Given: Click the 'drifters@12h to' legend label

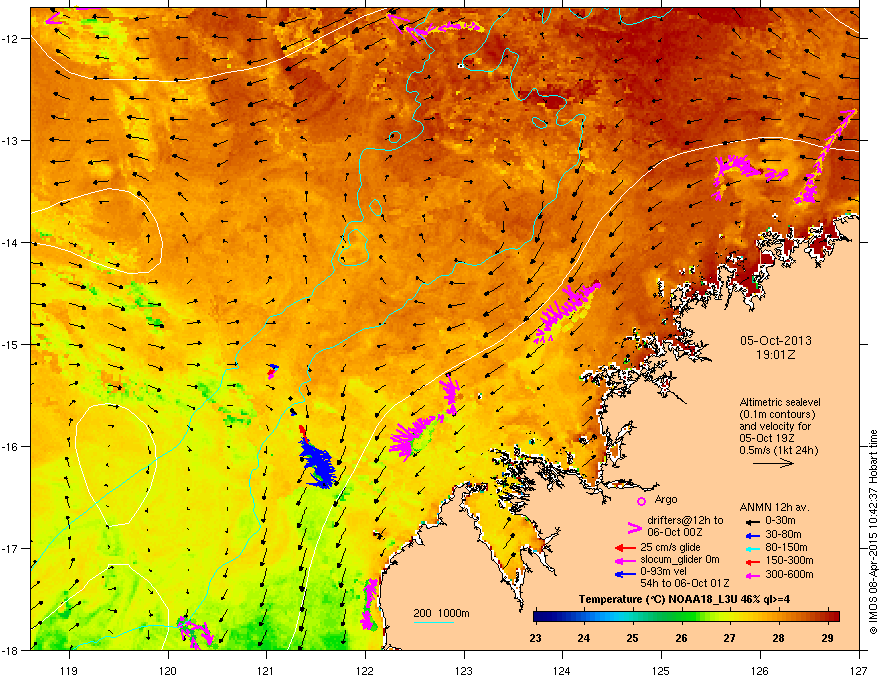Looking at the screenshot, I should coord(685,520).
